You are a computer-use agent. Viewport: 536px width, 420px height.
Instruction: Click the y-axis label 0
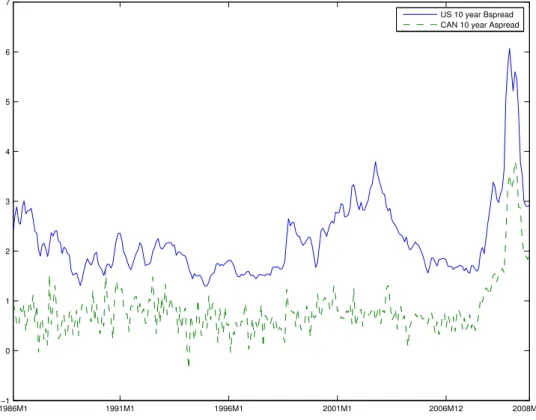coord(7,351)
